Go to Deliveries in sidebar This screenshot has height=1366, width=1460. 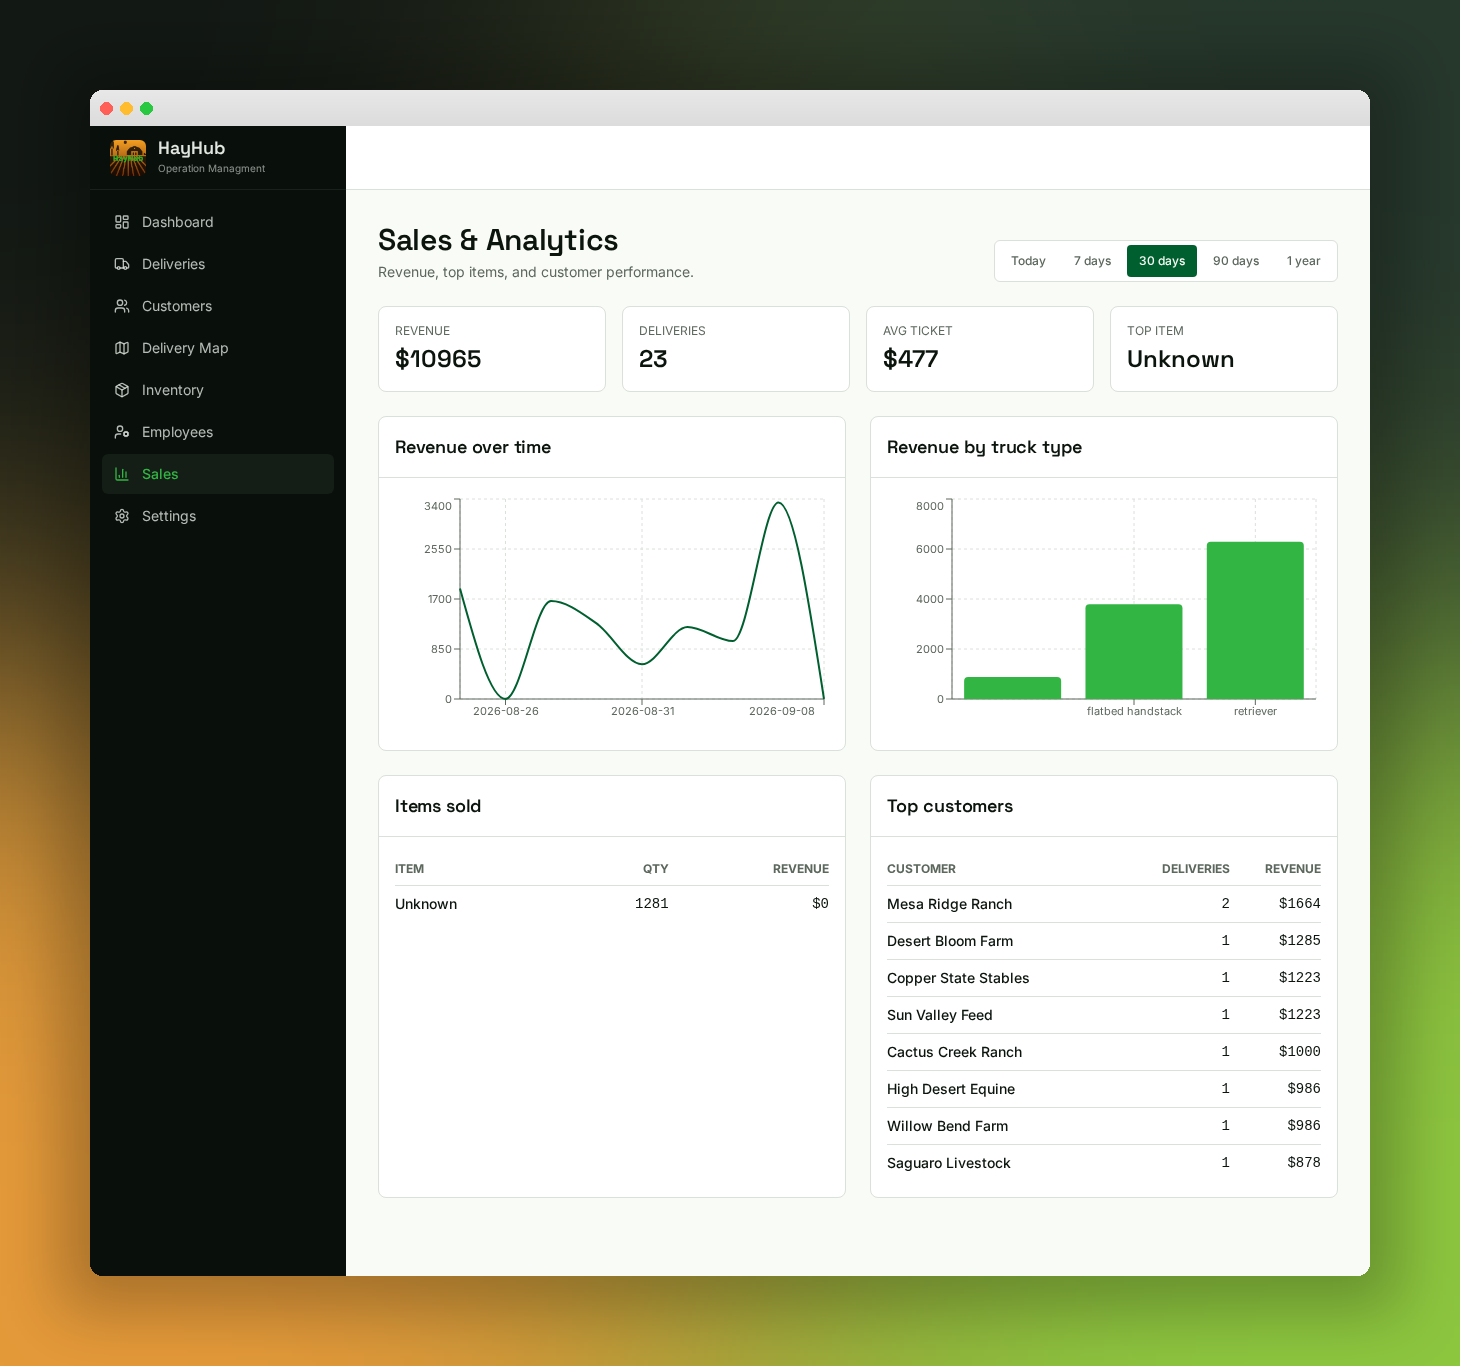click(218, 264)
